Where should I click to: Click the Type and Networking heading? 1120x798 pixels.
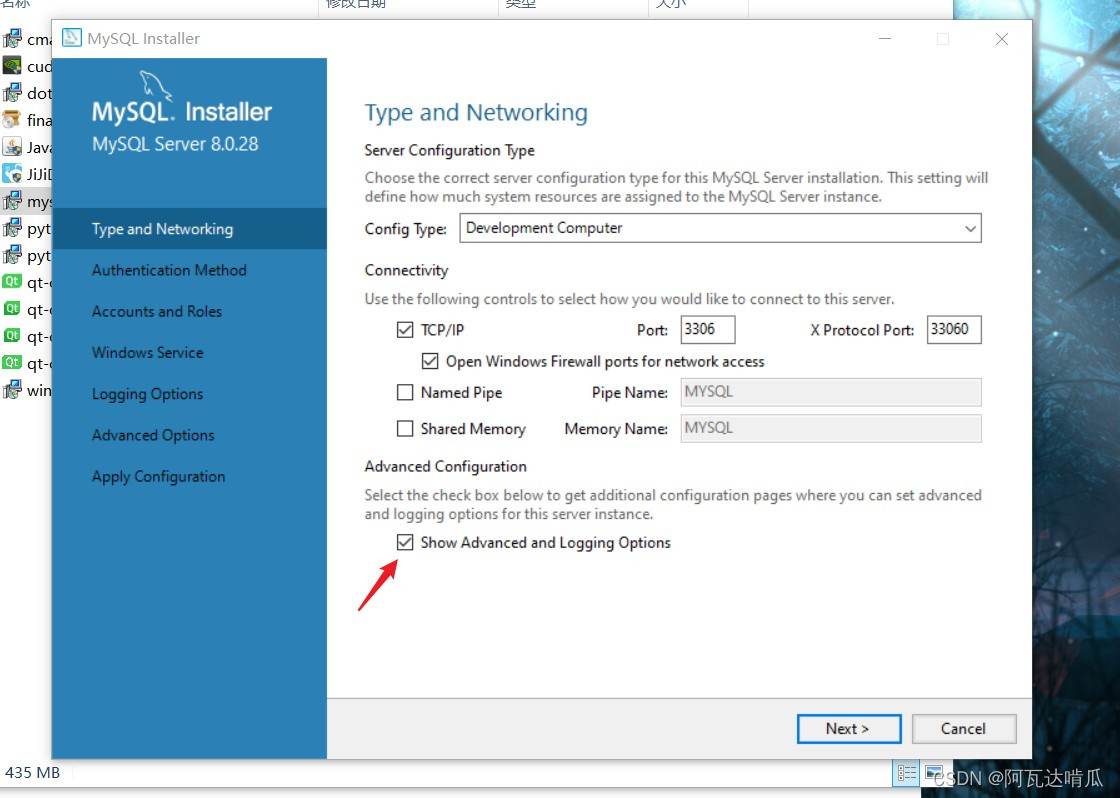[476, 113]
